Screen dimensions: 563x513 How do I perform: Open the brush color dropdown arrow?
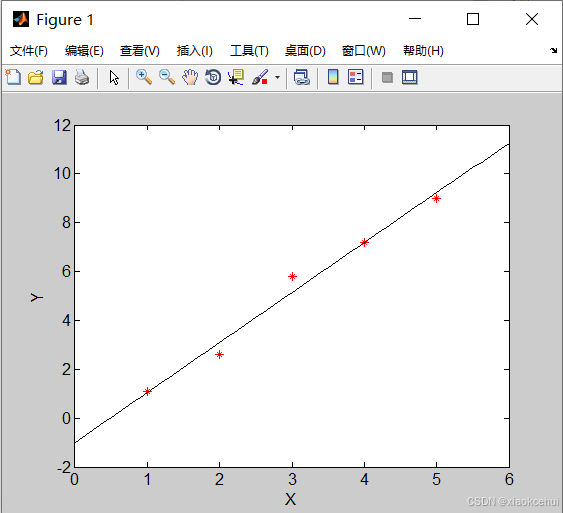(x=277, y=77)
